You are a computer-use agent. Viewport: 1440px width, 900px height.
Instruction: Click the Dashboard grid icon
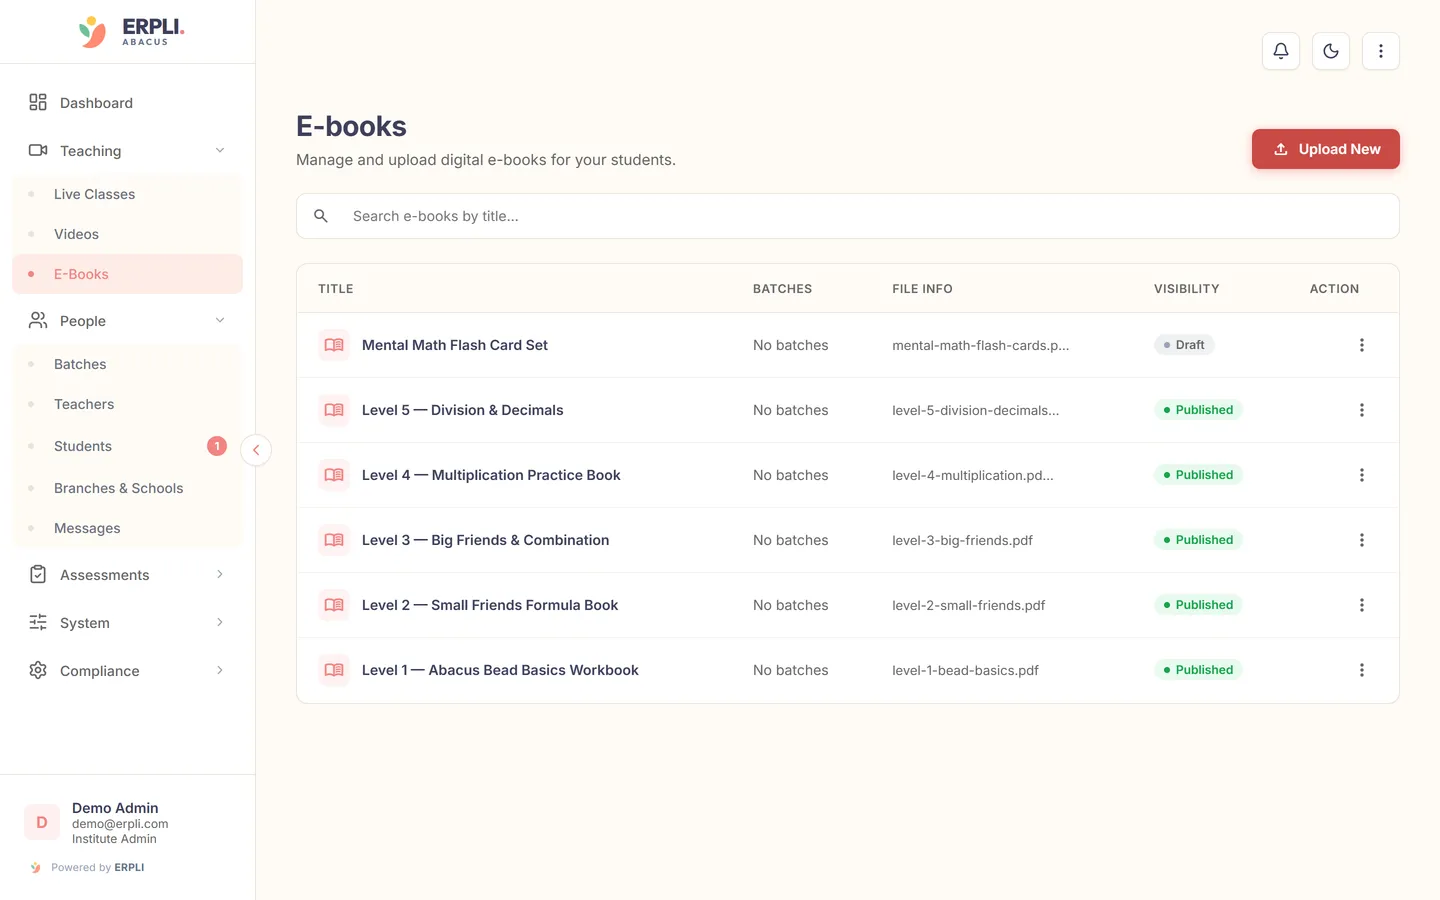(38, 102)
